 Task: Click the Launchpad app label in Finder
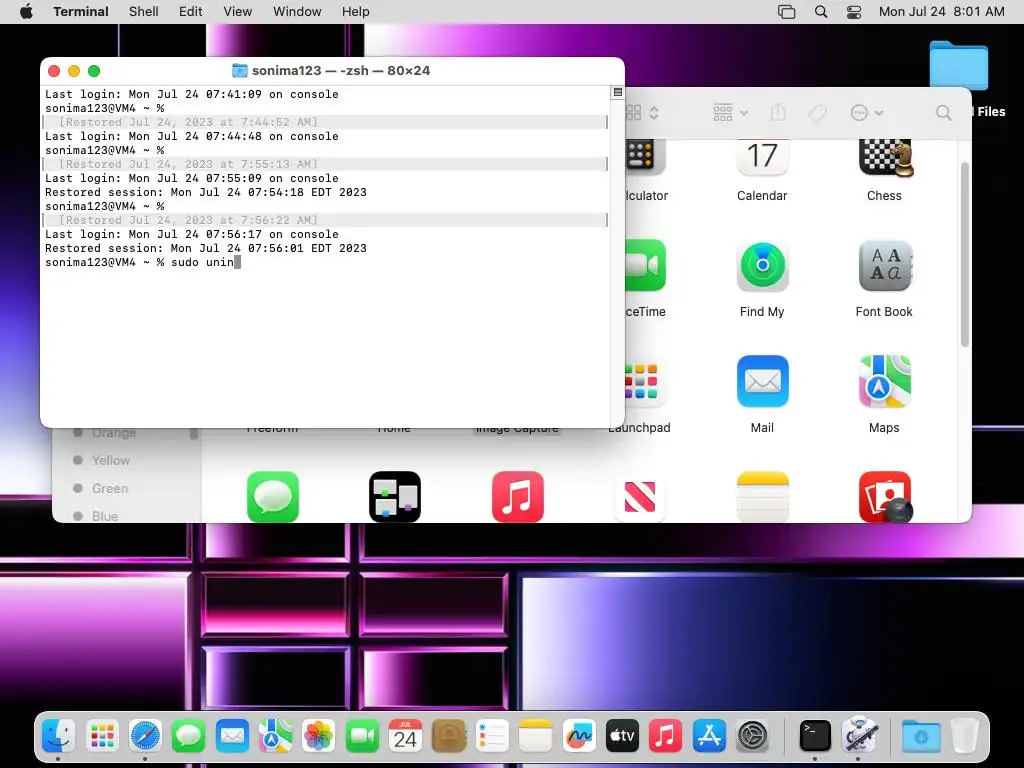(639, 428)
